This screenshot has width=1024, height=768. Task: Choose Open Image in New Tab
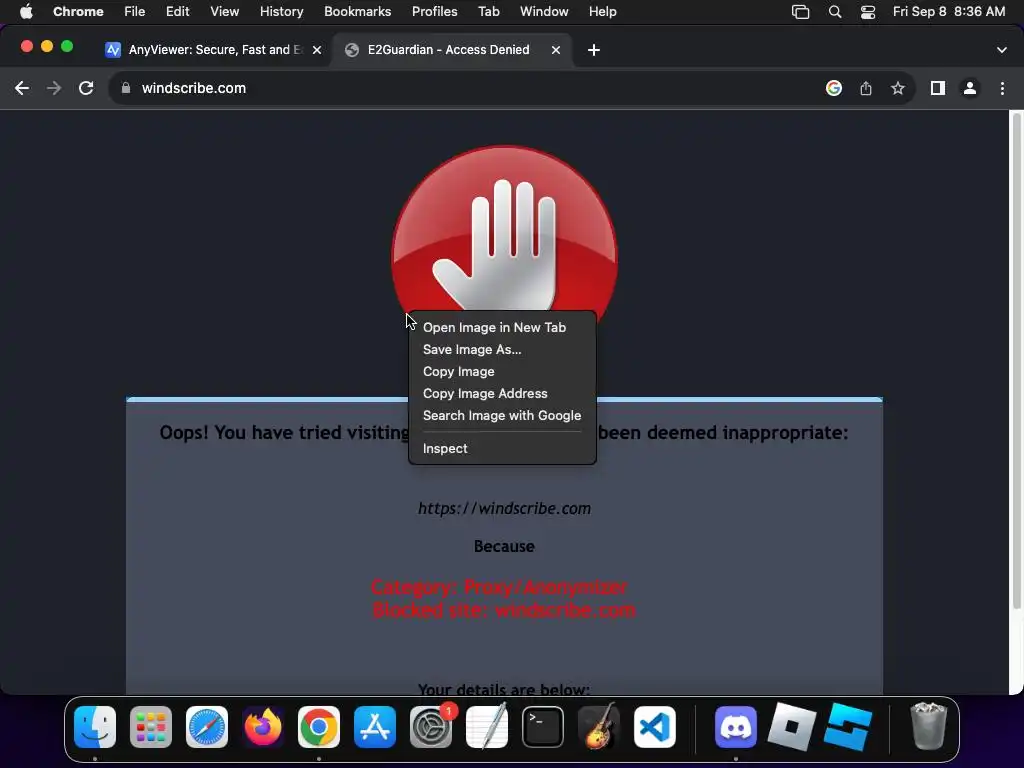coord(494,327)
